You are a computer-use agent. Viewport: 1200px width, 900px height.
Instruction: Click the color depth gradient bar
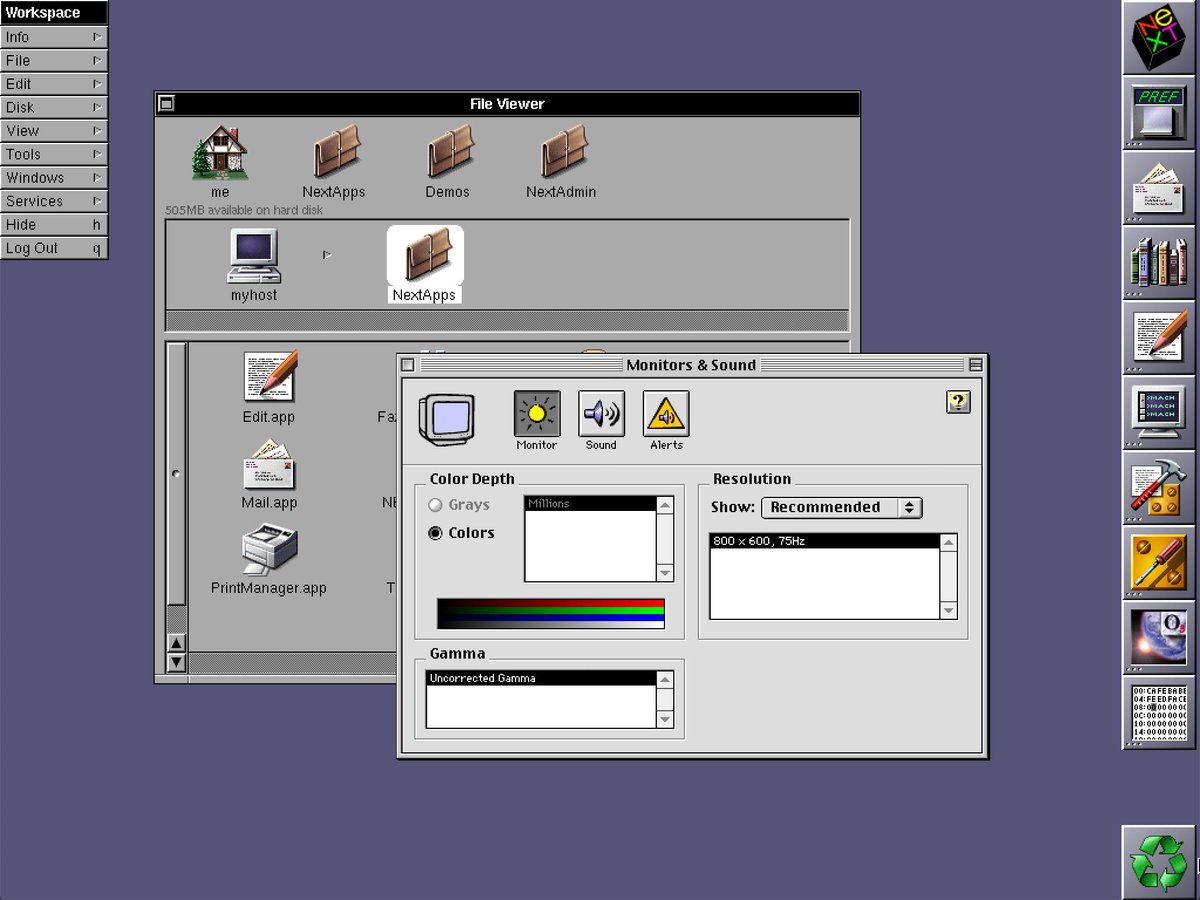(x=550, y=613)
